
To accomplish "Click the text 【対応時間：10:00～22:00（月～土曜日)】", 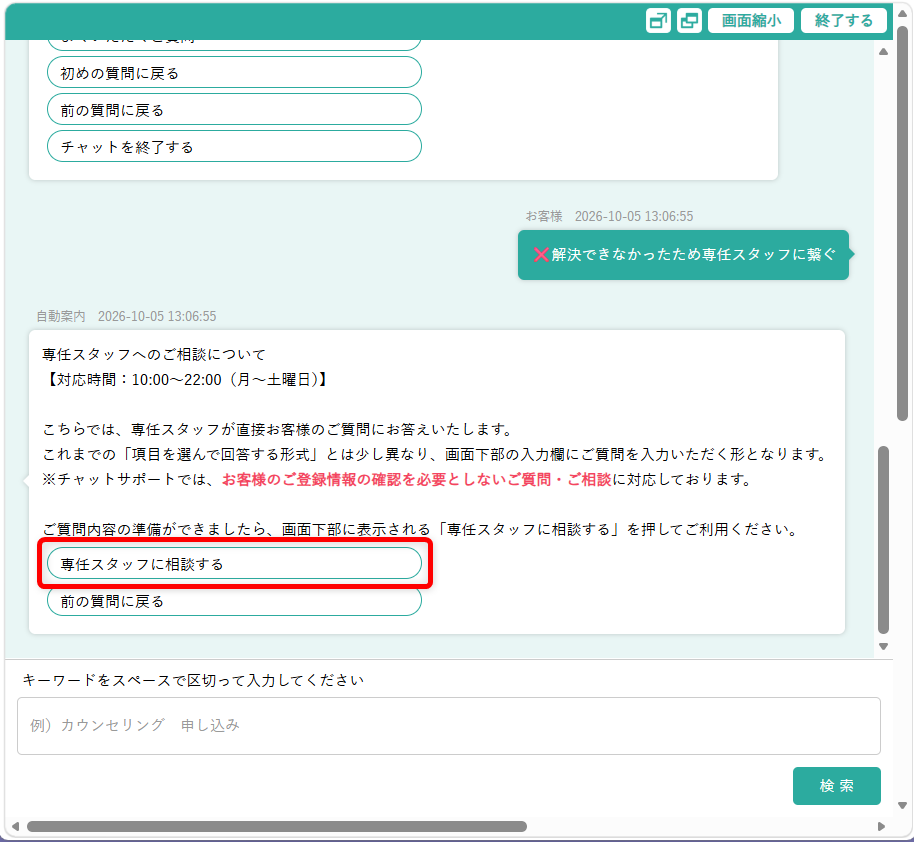I will point(187,380).
